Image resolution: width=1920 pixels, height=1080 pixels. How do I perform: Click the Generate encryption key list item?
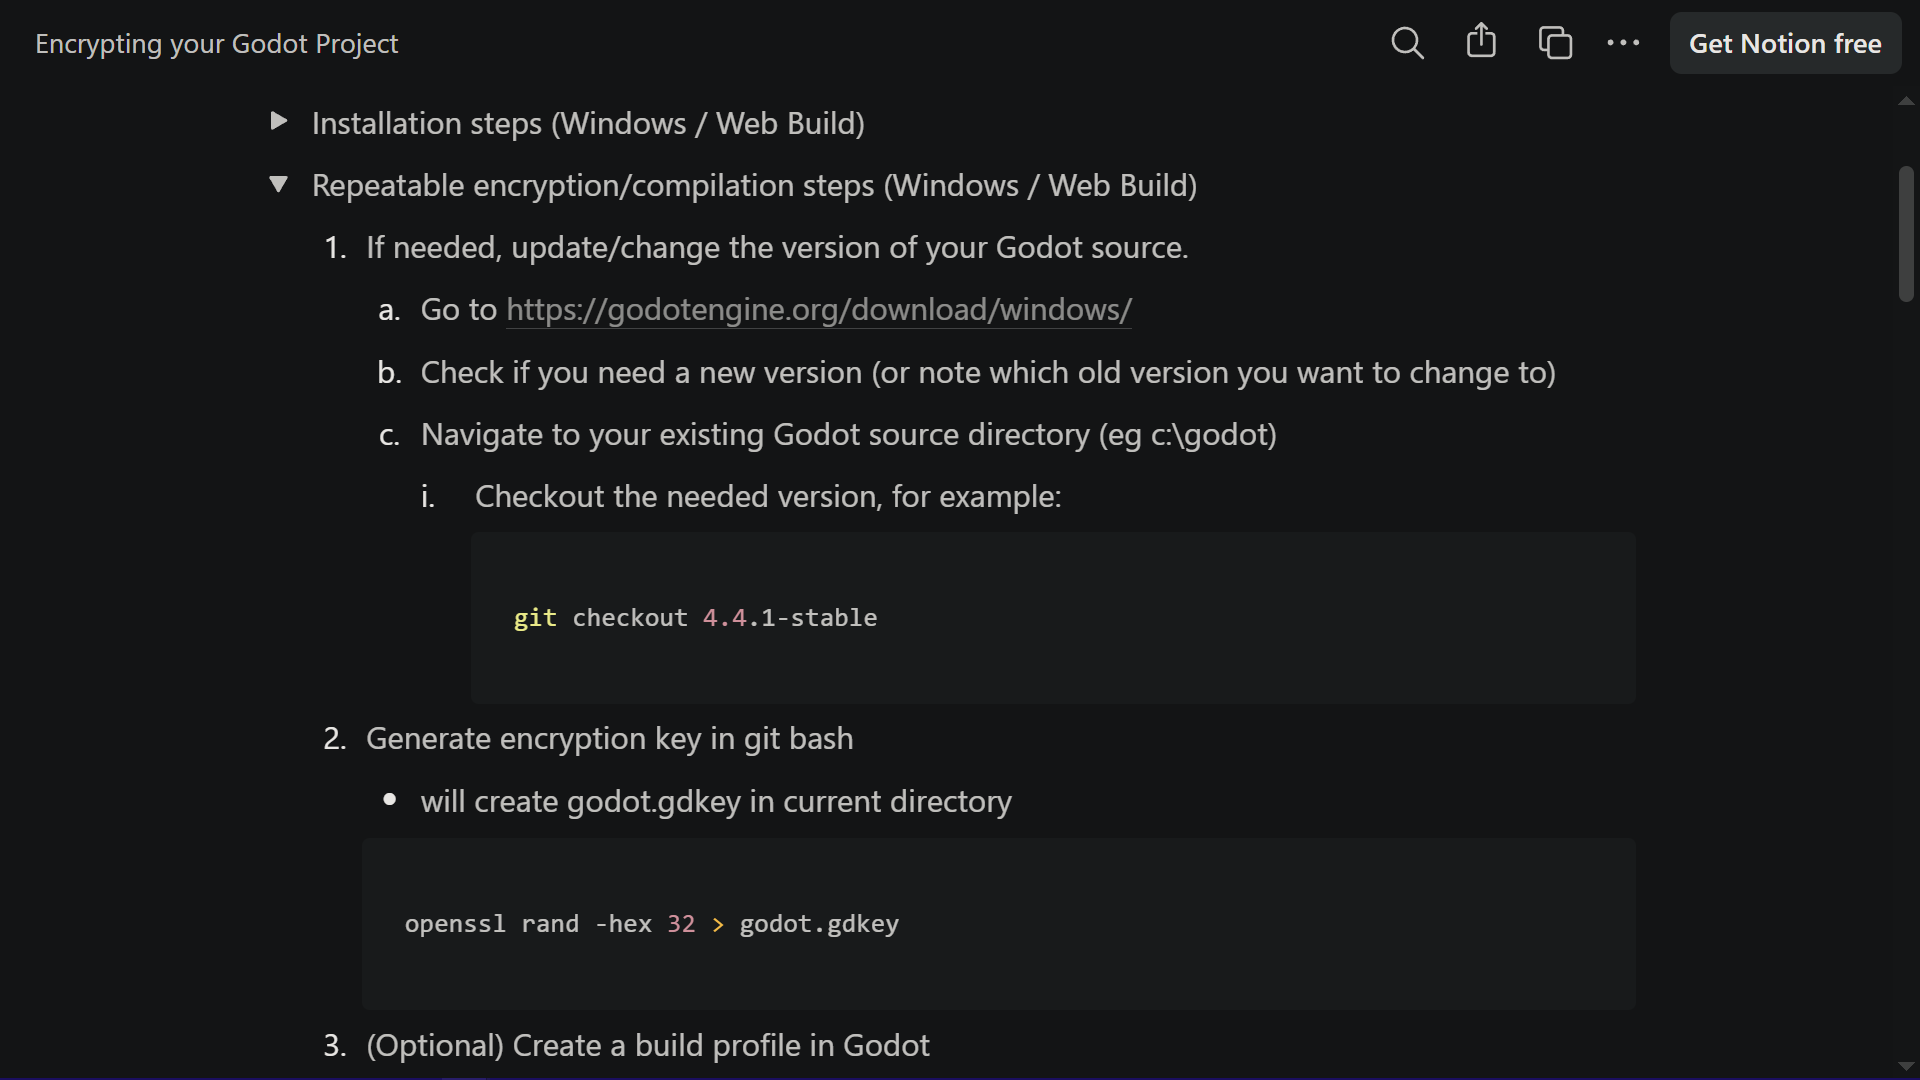[609, 739]
